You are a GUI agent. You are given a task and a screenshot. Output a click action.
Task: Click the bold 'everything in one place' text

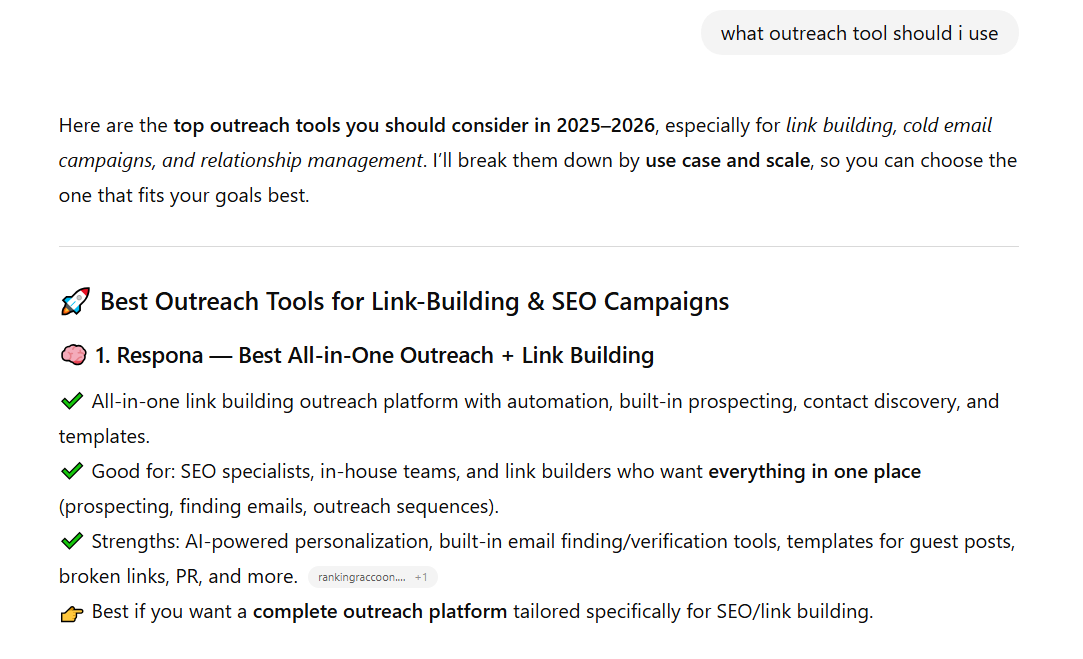click(814, 471)
